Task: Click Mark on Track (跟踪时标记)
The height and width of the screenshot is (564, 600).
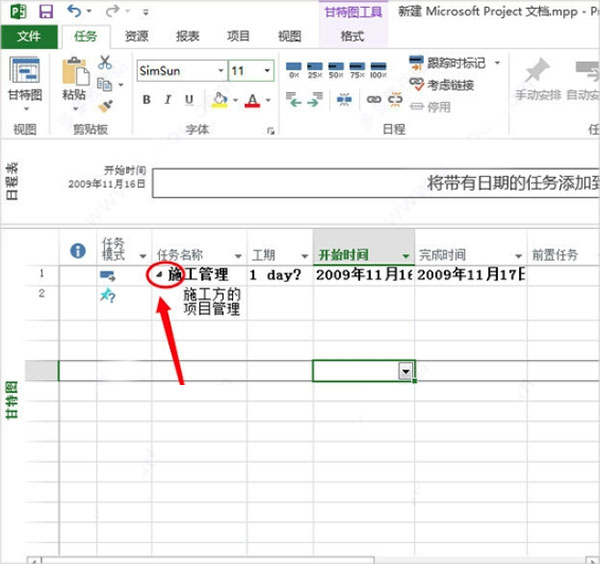Action: 448,63
